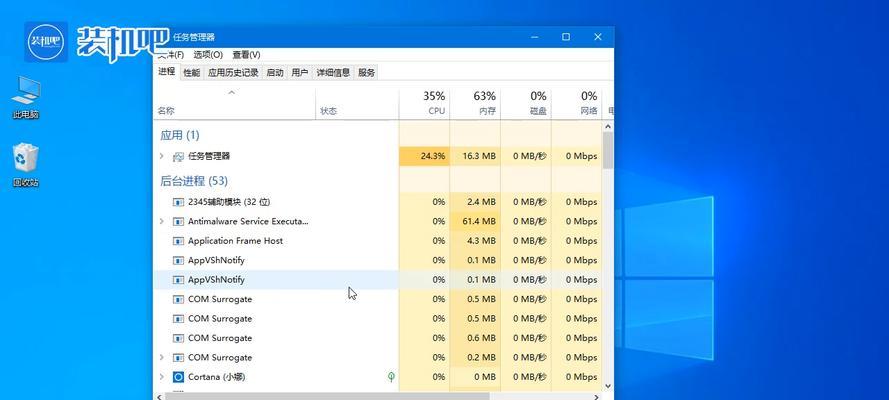889x400 pixels.
Task: Select the Application Frame Host row text
Action: point(235,241)
